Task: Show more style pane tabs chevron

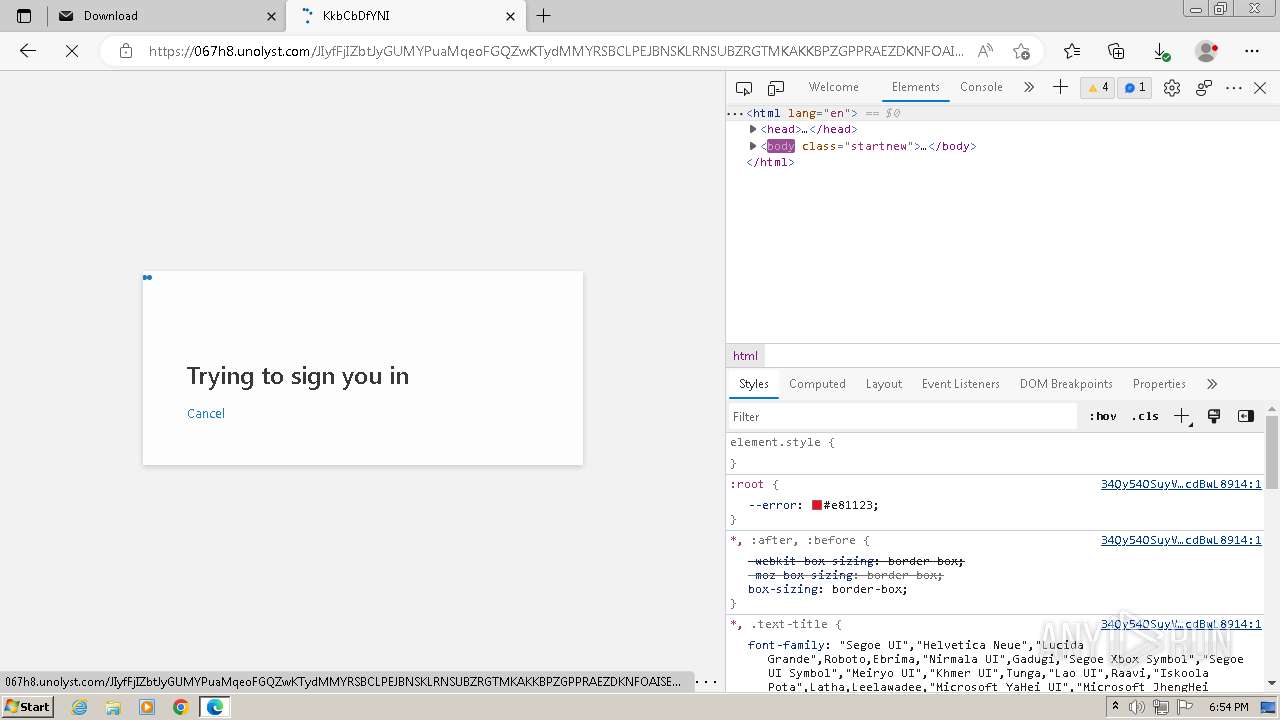Action: pyautogui.click(x=1212, y=384)
